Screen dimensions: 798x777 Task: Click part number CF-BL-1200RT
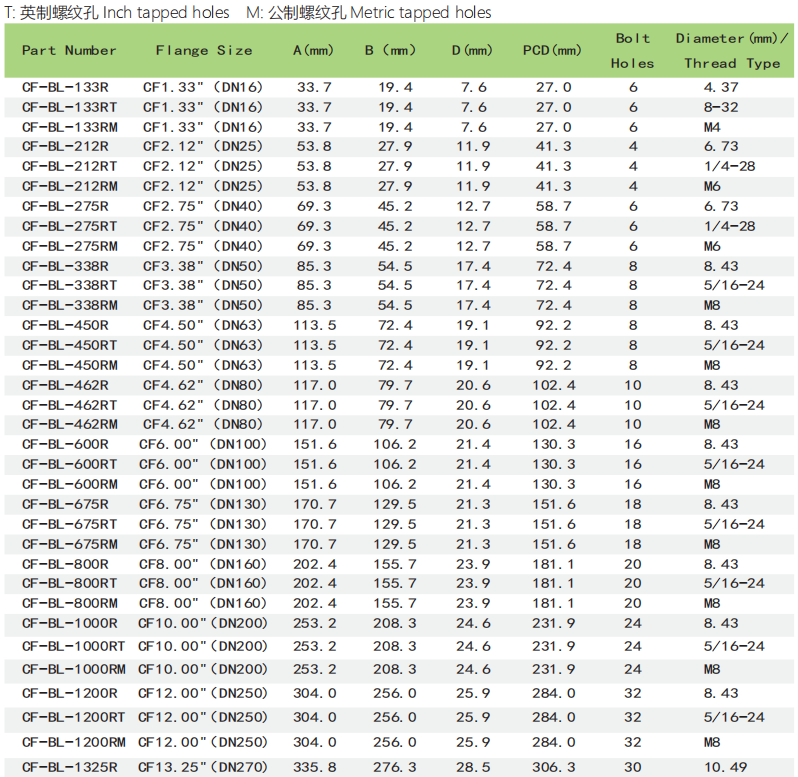point(73,717)
